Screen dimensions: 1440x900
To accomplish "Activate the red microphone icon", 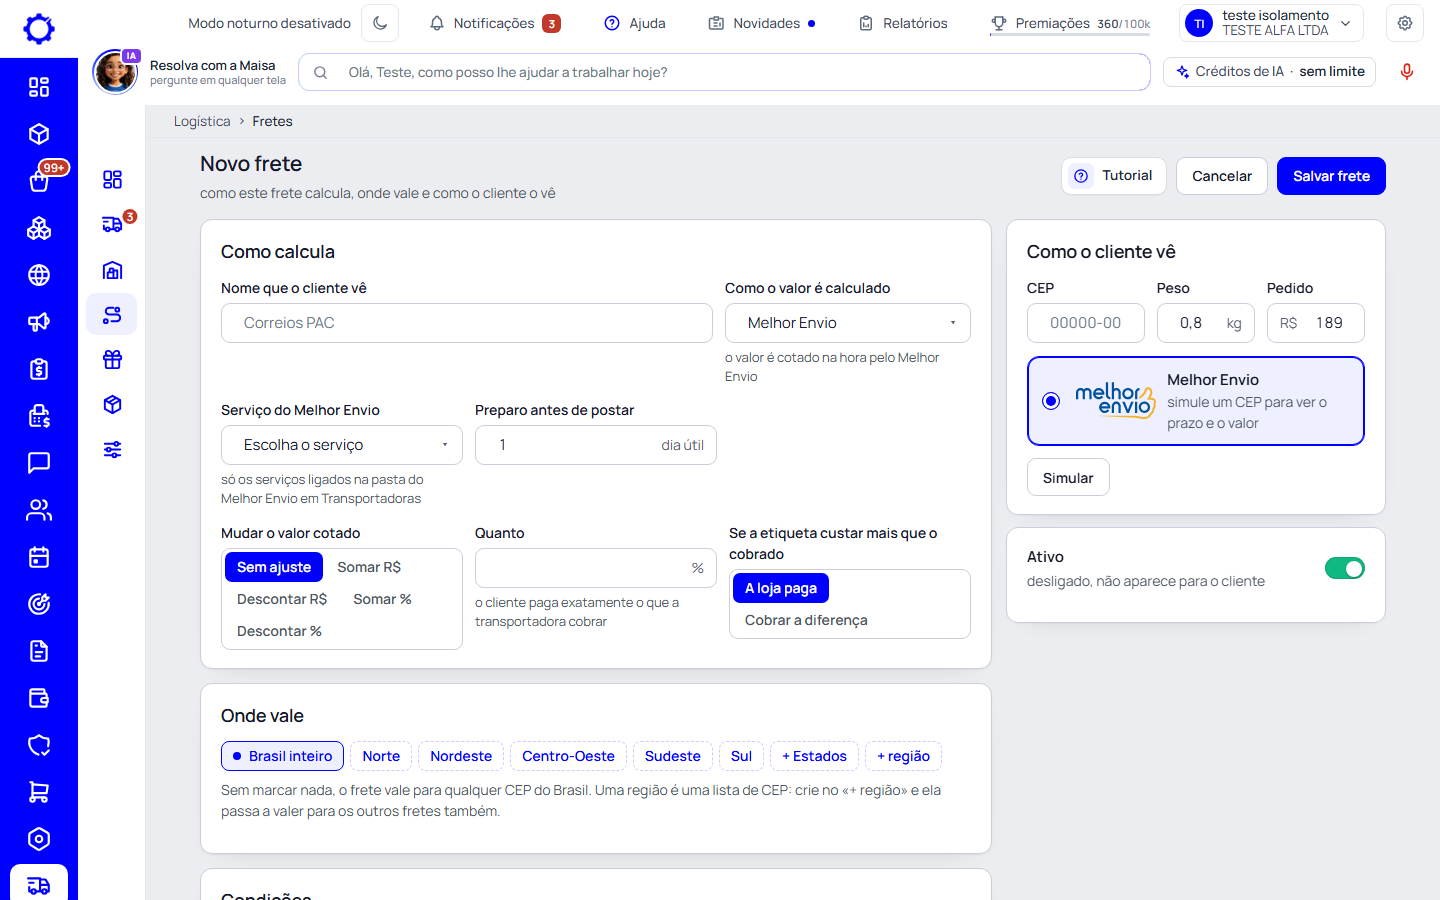I will click(x=1407, y=72).
